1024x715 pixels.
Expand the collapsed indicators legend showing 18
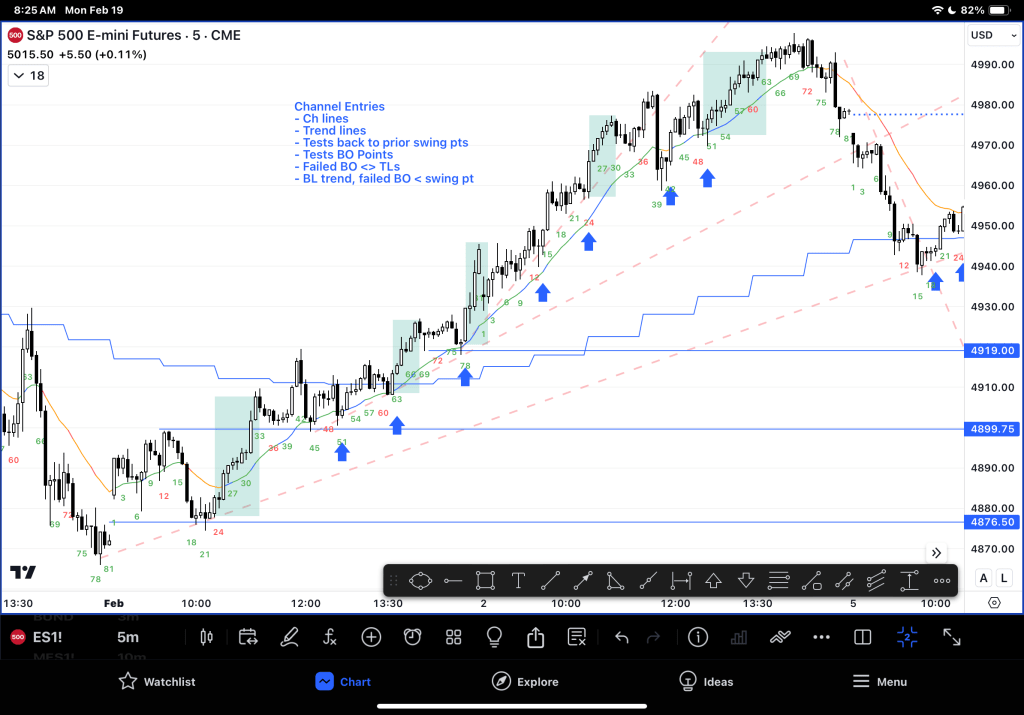[28, 76]
